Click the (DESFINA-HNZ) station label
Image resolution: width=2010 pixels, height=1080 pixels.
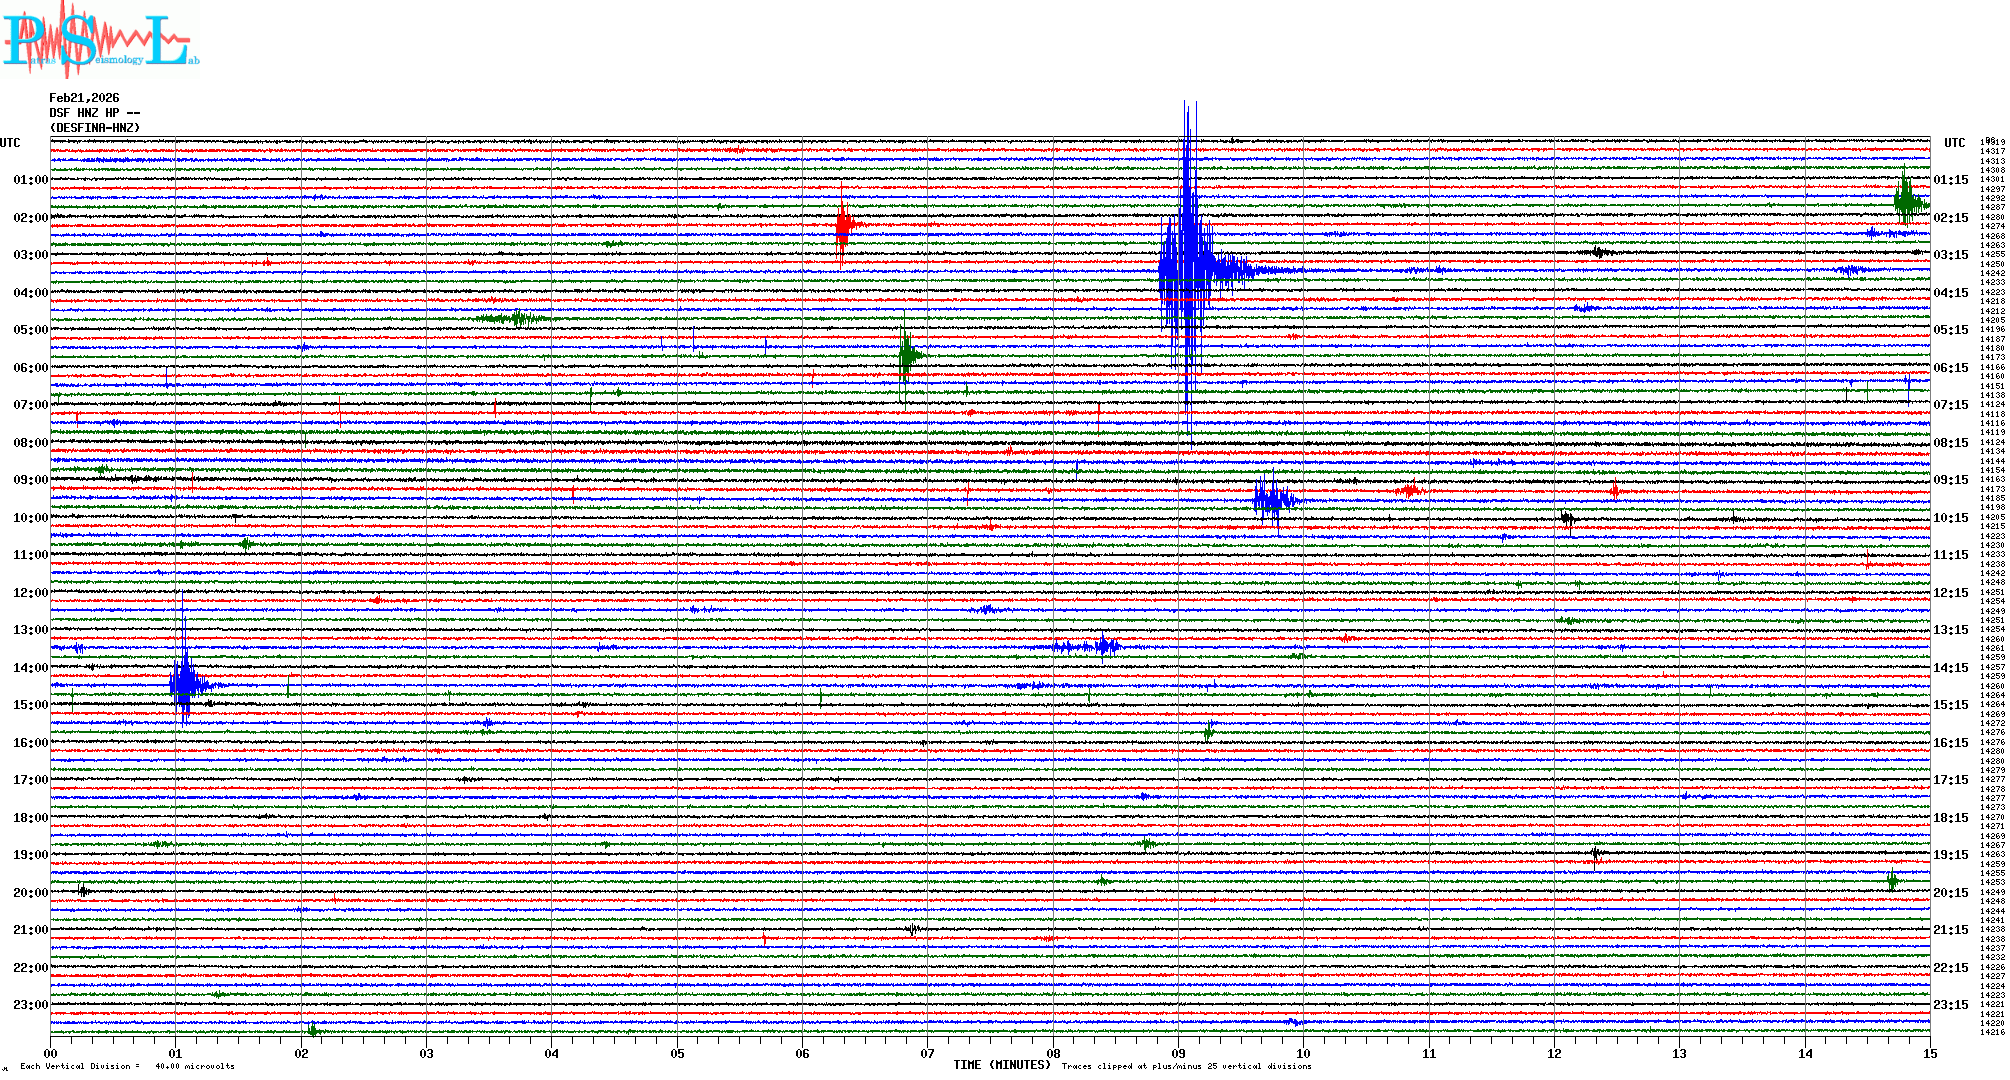[x=95, y=128]
